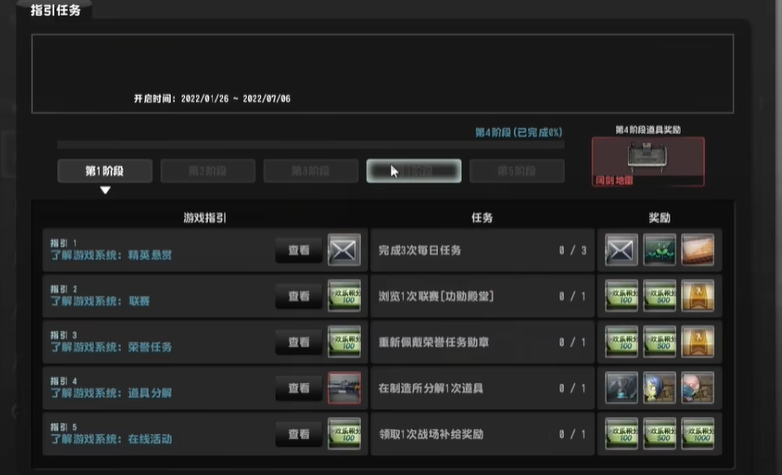Select the last stage tab 第5阶段
This screenshot has width=782, height=475.
[x=517, y=171]
